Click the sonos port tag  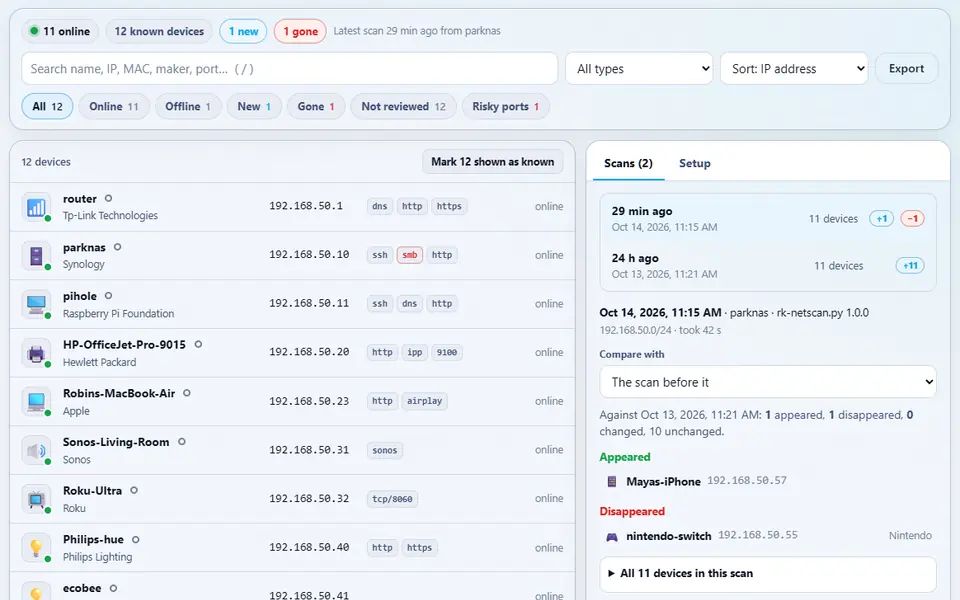click(x=384, y=451)
